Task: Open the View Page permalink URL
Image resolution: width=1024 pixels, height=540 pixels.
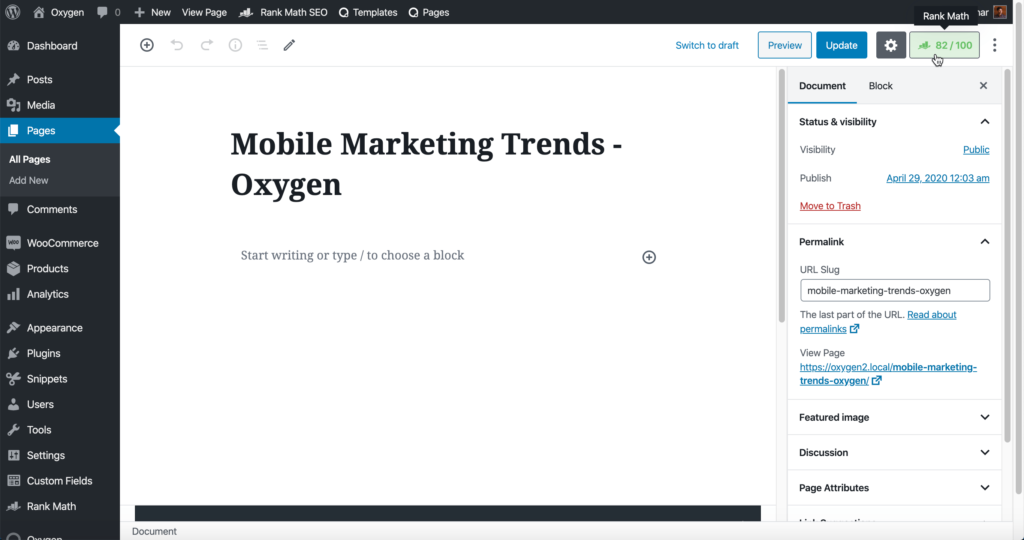Action: pos(888,373)
